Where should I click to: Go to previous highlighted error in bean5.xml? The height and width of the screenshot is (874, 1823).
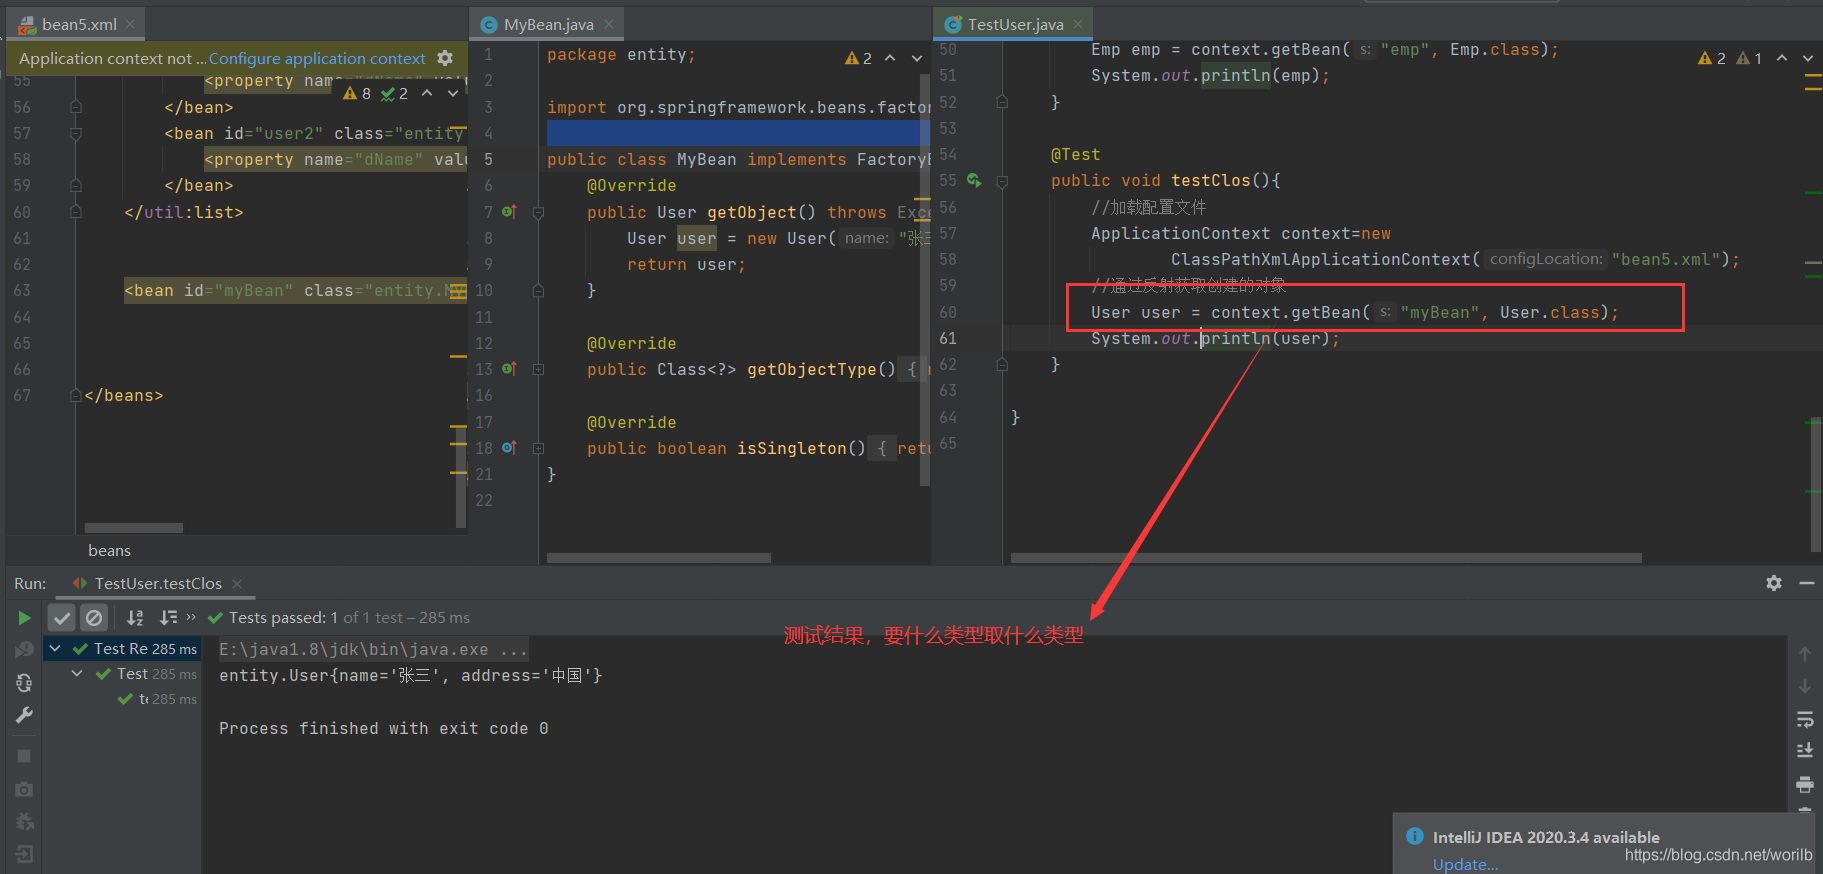click(x=427, y=93)
